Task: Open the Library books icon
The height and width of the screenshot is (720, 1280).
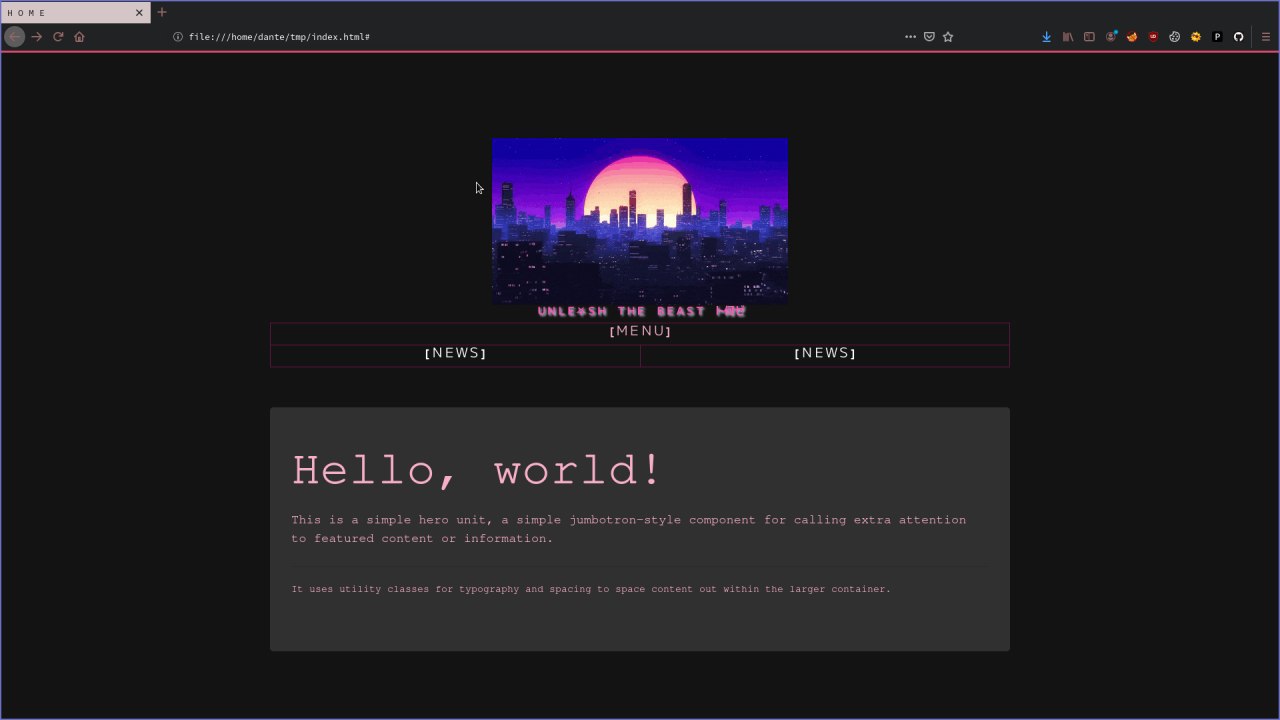Action: pos(1068,37)
